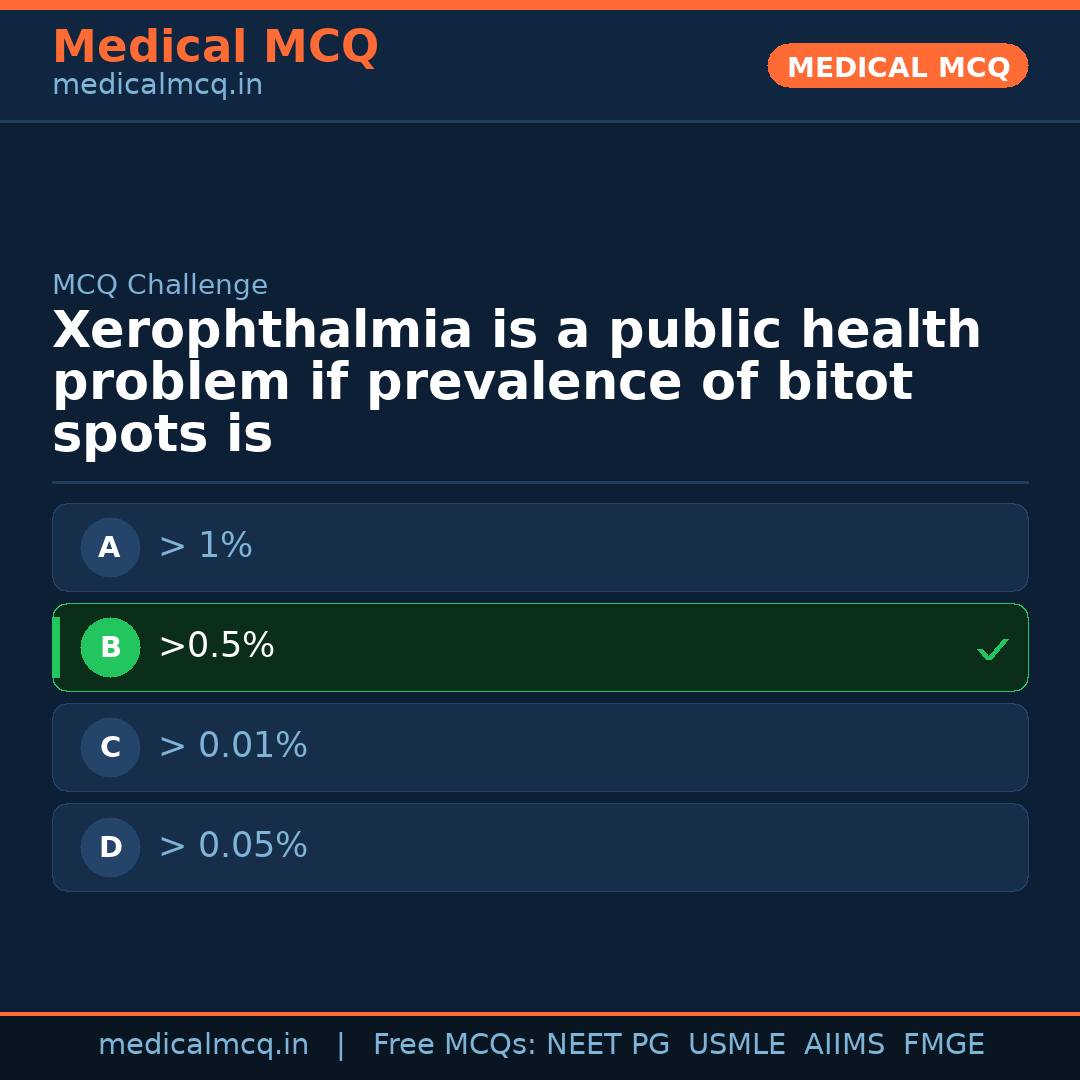Click the orange MEDICAL MCQ badge
Image resolution: width=1080 pixels, height=1080 pixels.
(x=897, y=66)
